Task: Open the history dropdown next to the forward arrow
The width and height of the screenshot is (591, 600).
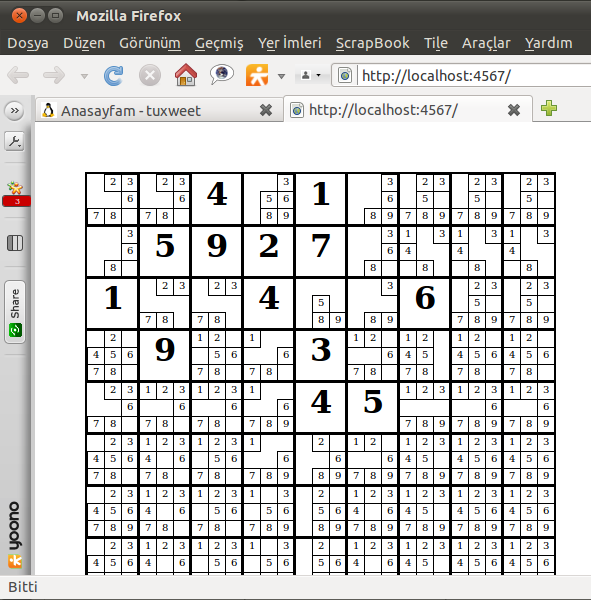Action: click(85, 76)
